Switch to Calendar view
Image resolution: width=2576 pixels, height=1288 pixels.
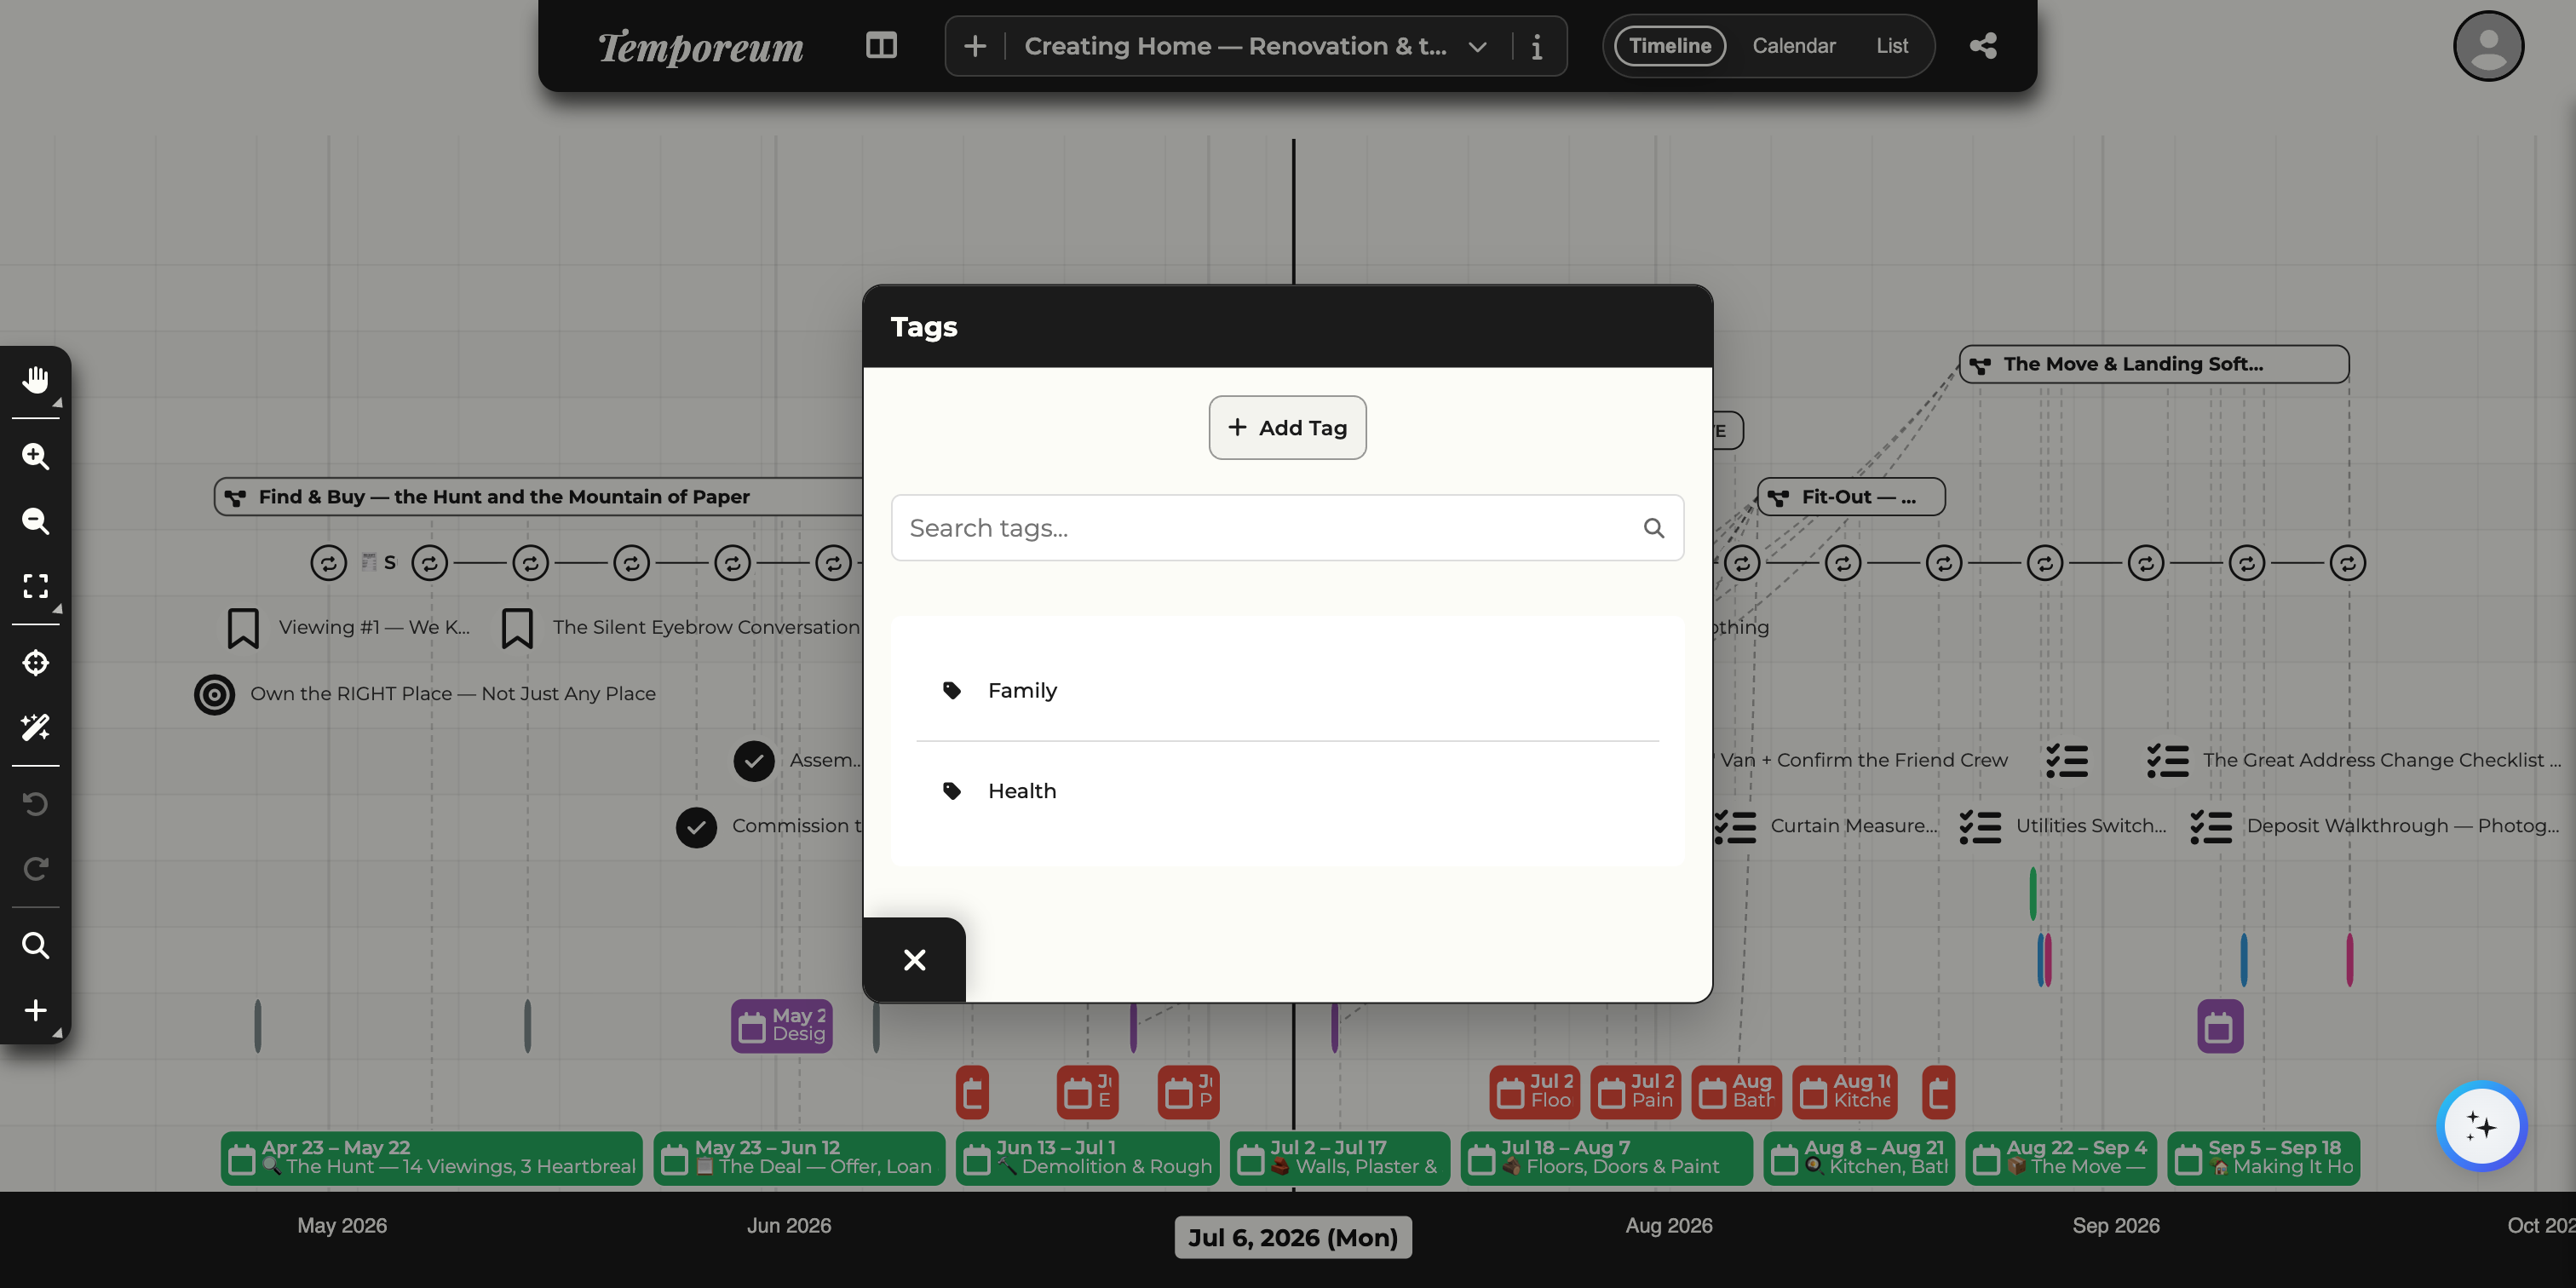click(1794, 46)
